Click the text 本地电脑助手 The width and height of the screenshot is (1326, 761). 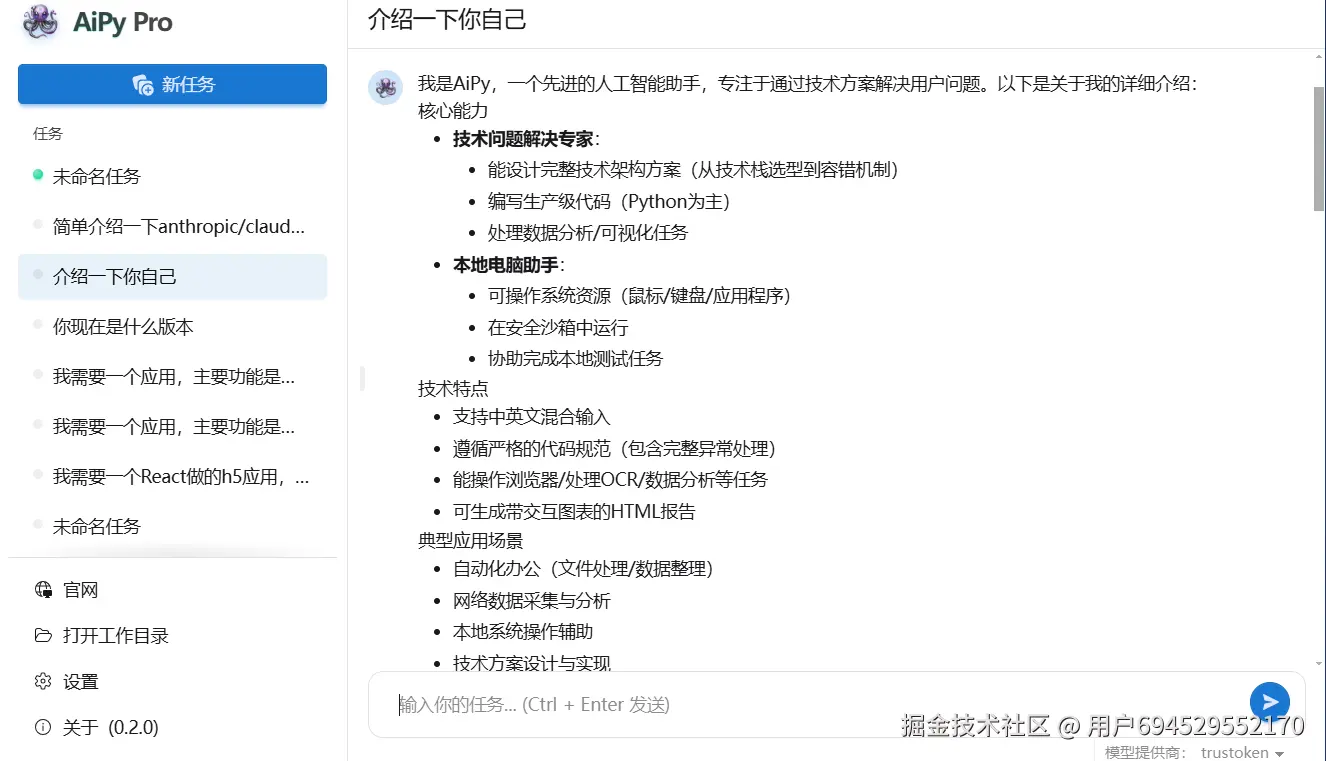tap(506, 265)
